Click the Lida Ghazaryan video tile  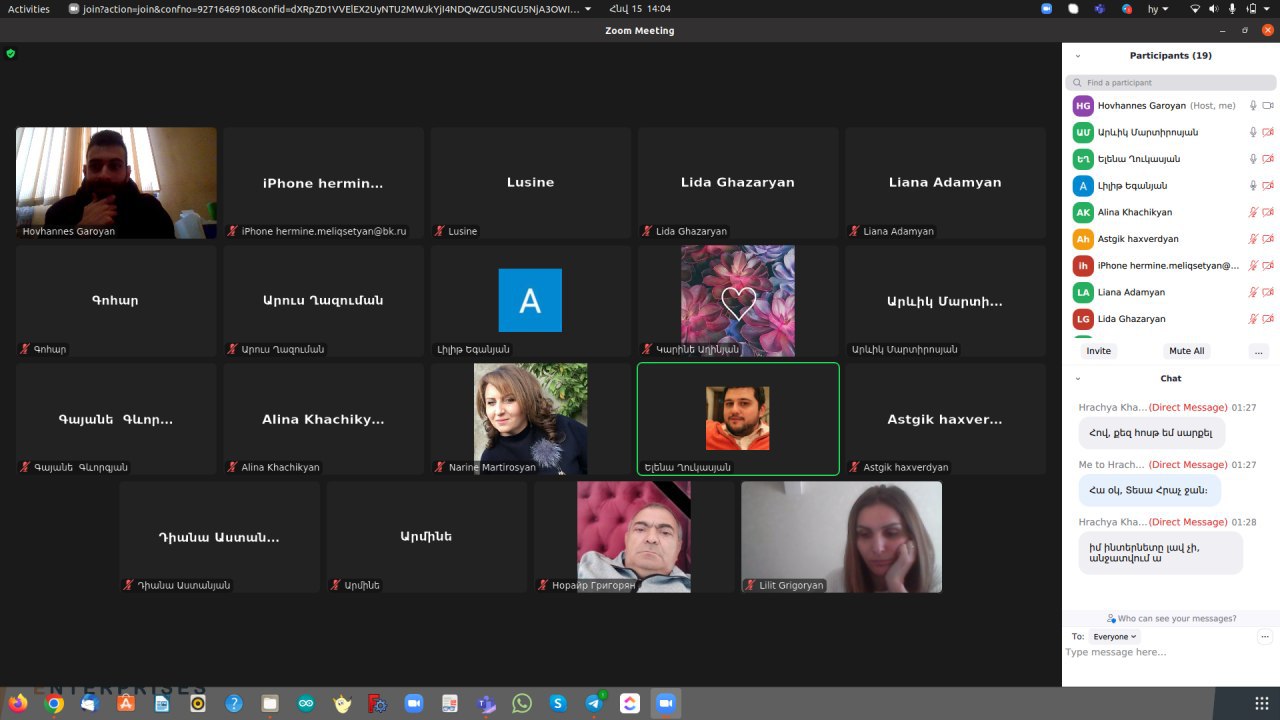738,182
